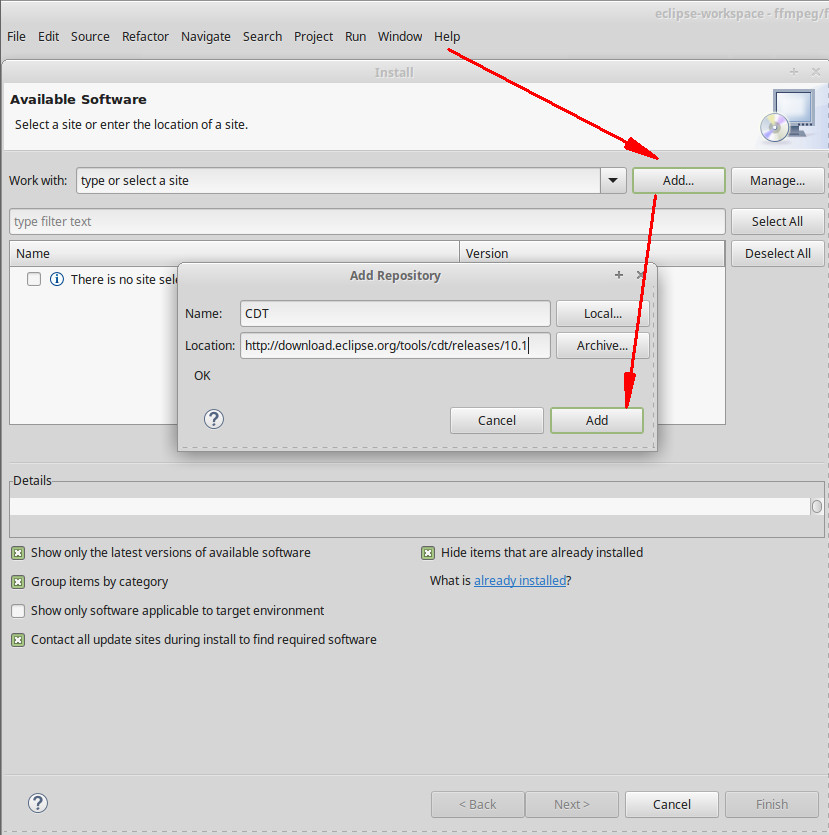Click the help icon in Install wizard footer
Screen dimensions: 829x835
click(38, 803)
